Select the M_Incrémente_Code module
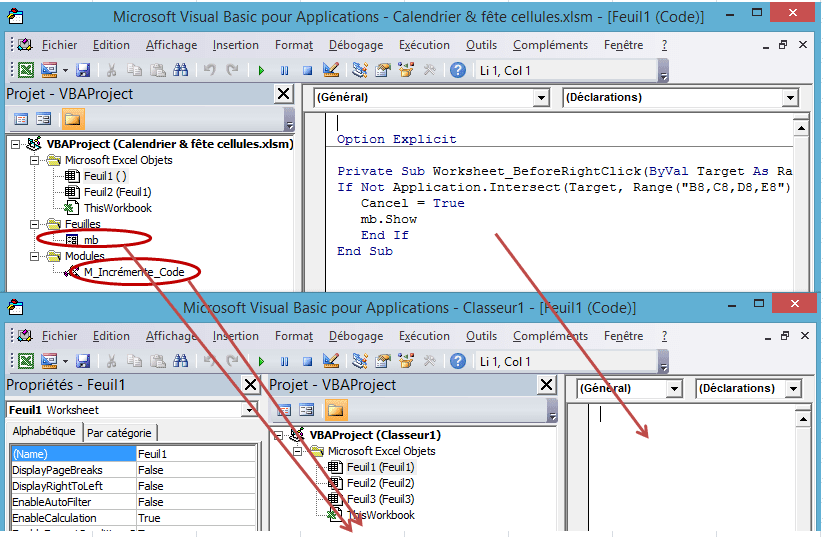Viewport: 823px width, 537px height. (x=133, y=272)
